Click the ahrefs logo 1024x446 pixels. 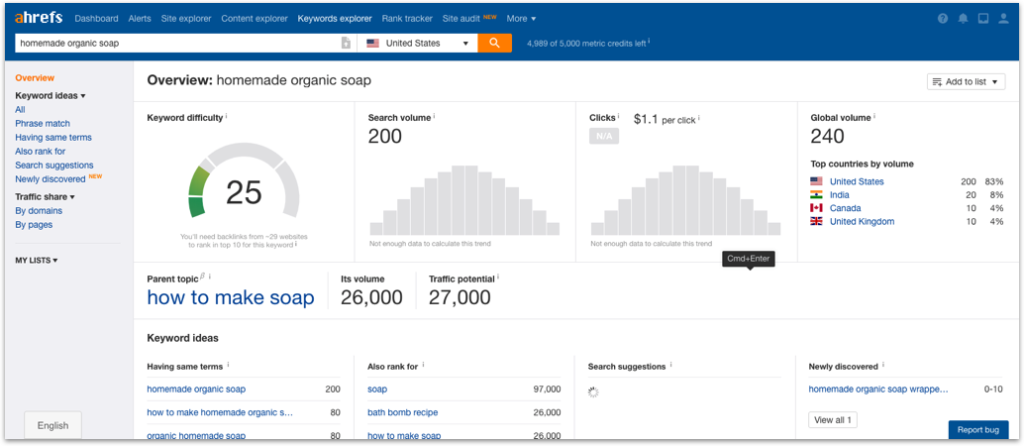tap(39, 18)
